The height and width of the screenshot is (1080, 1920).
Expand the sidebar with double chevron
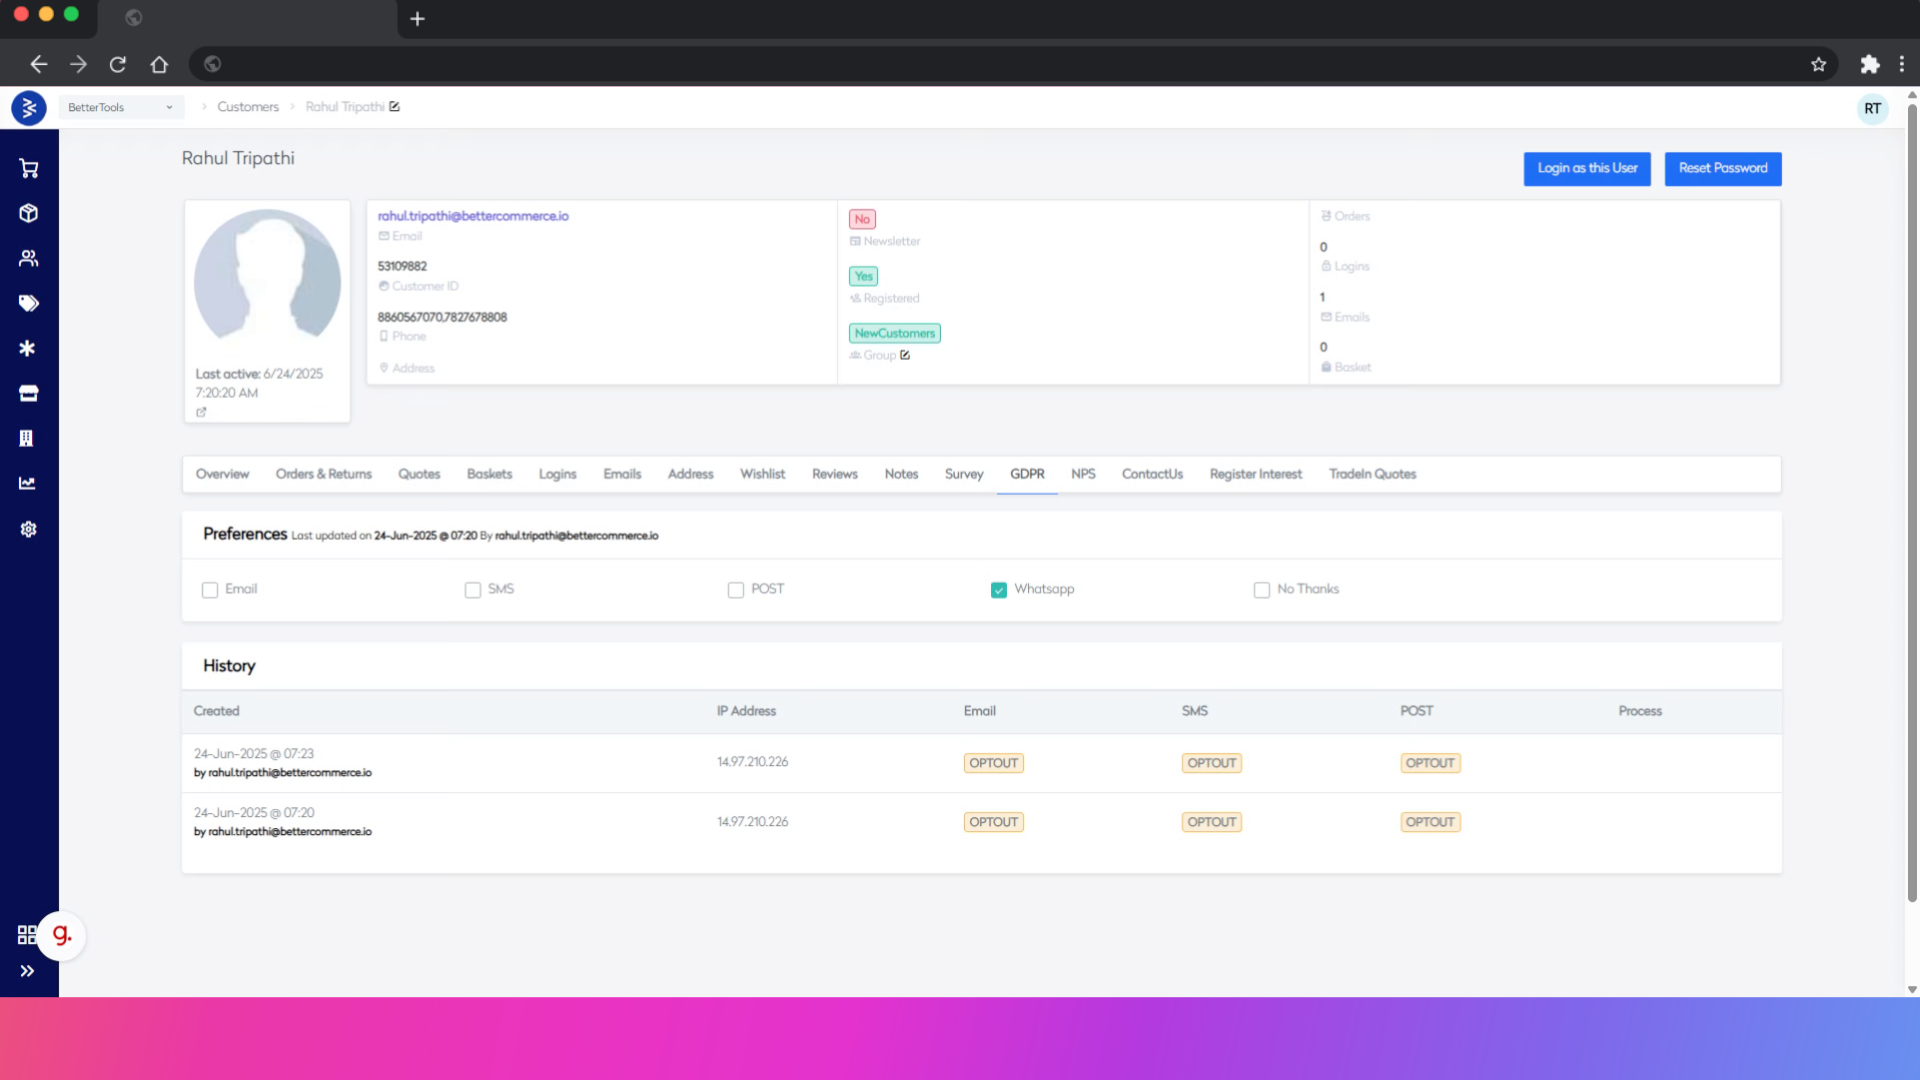(x=27, y=971)
